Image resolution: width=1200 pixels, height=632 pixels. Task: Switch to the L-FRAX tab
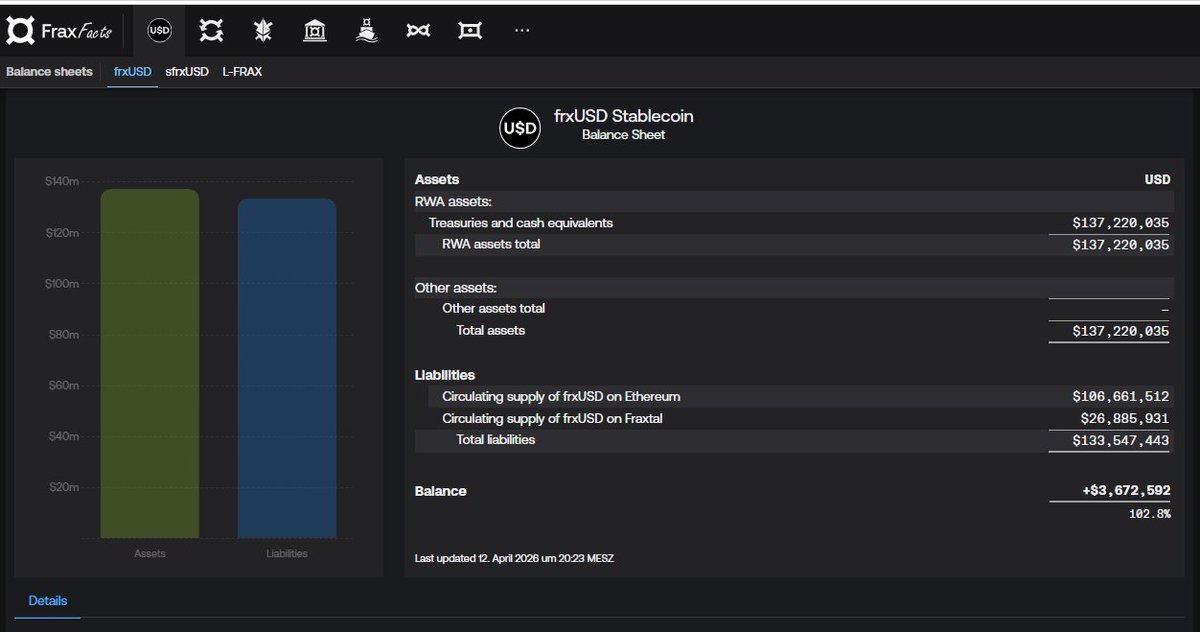tap(242, 72)
